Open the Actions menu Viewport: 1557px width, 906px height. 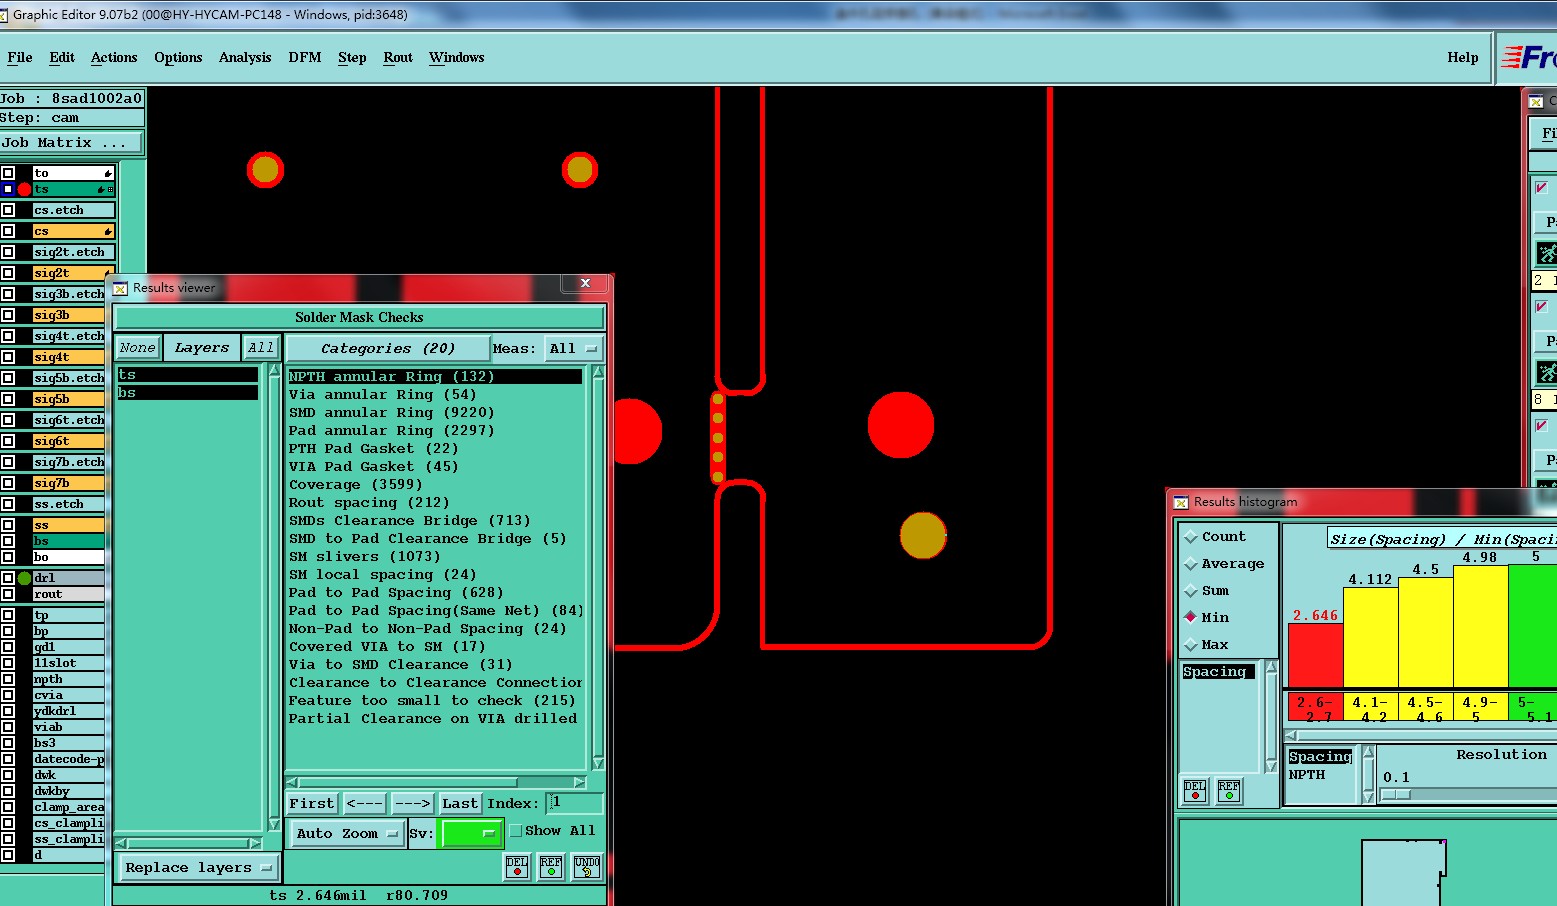114,58
